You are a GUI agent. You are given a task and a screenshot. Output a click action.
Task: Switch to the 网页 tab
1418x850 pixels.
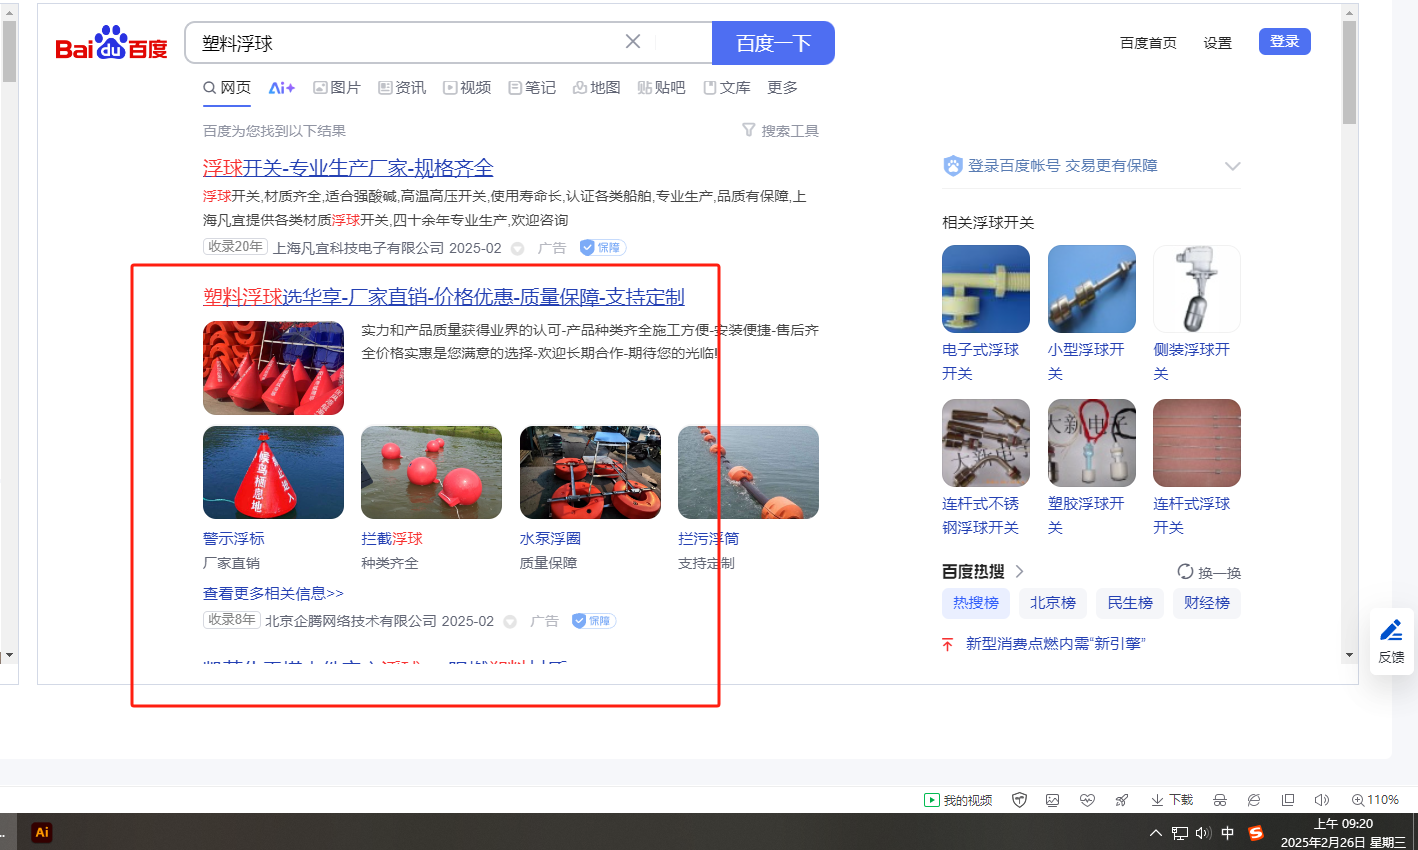coord(227,88)
